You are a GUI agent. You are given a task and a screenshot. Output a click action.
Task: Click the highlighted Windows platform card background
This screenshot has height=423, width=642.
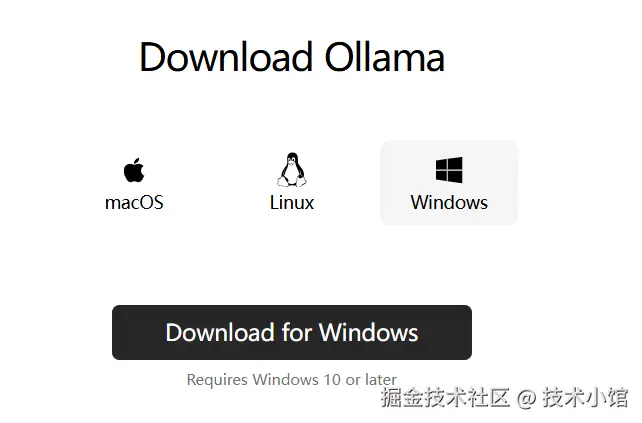(x=449, y=182)
